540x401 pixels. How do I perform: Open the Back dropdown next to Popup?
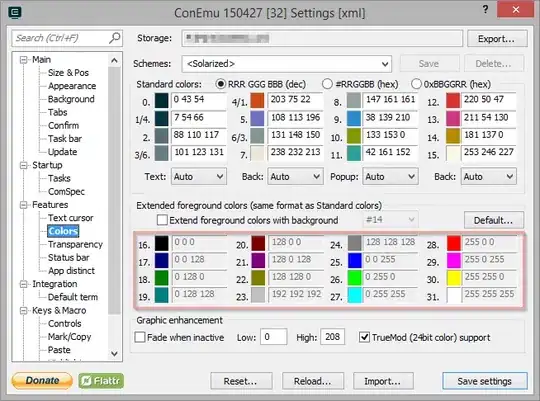pyautogui.click(x=489, y=177)
